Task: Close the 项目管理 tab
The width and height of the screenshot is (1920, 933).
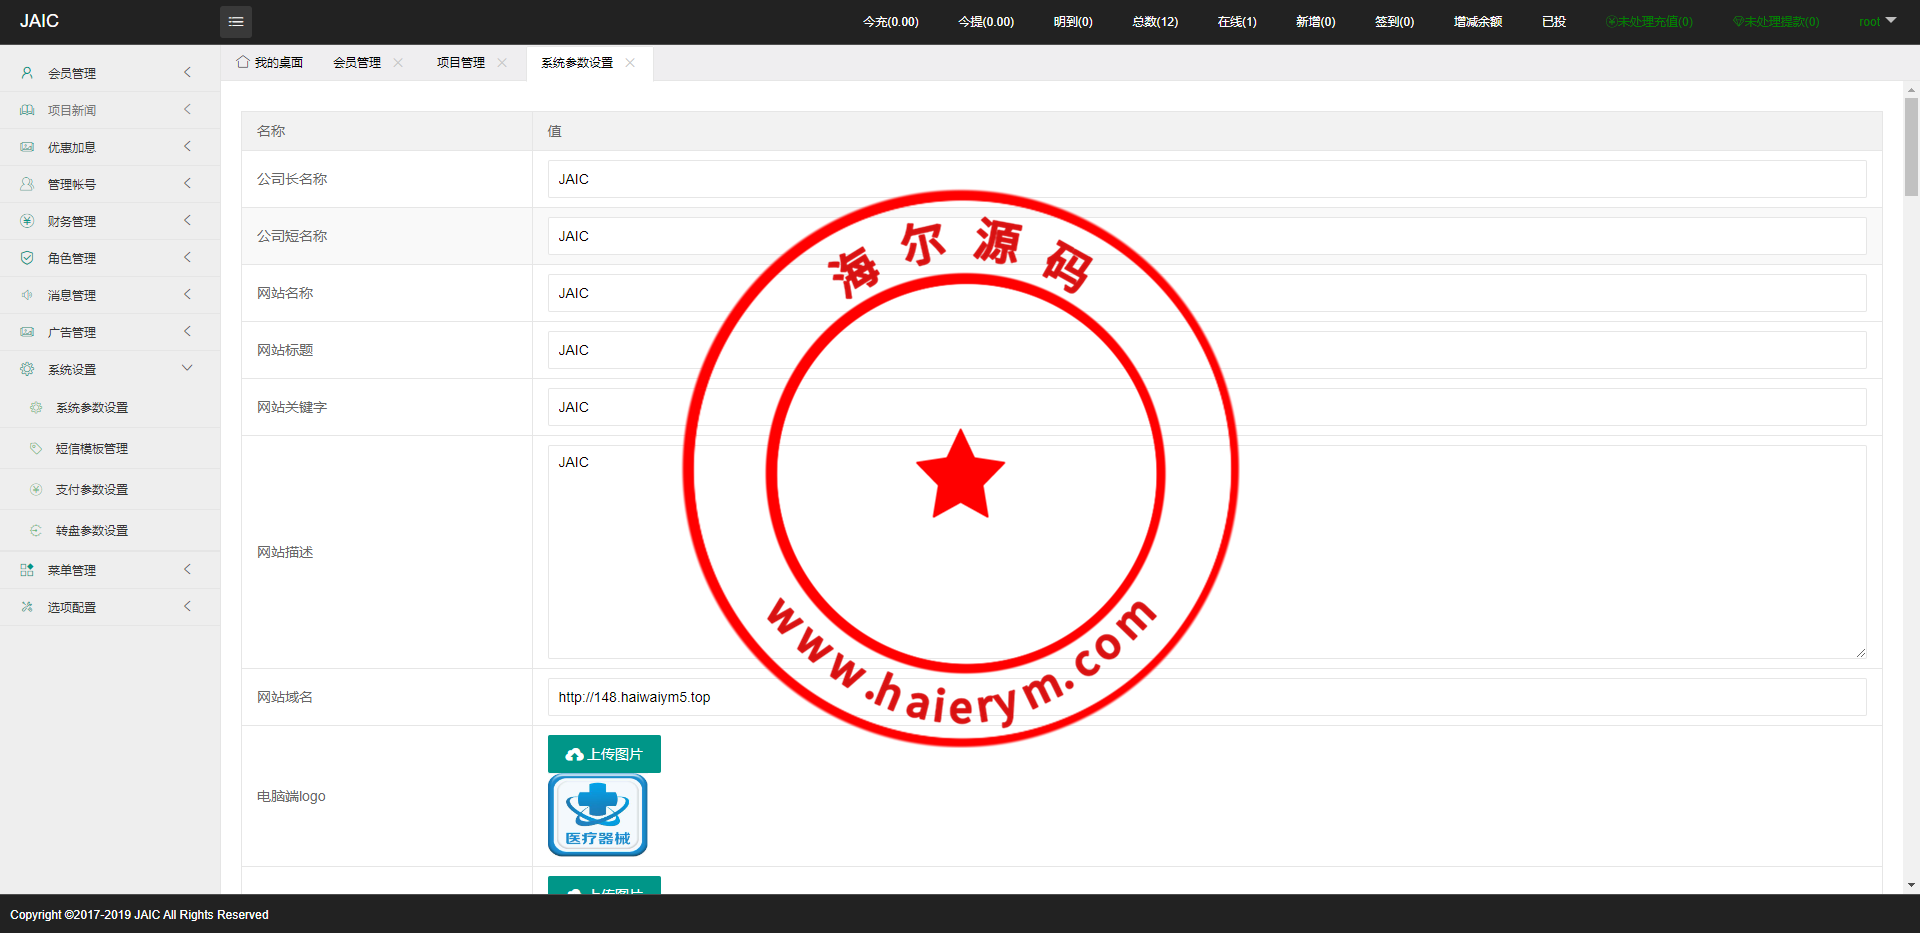Action: point(502,62)
